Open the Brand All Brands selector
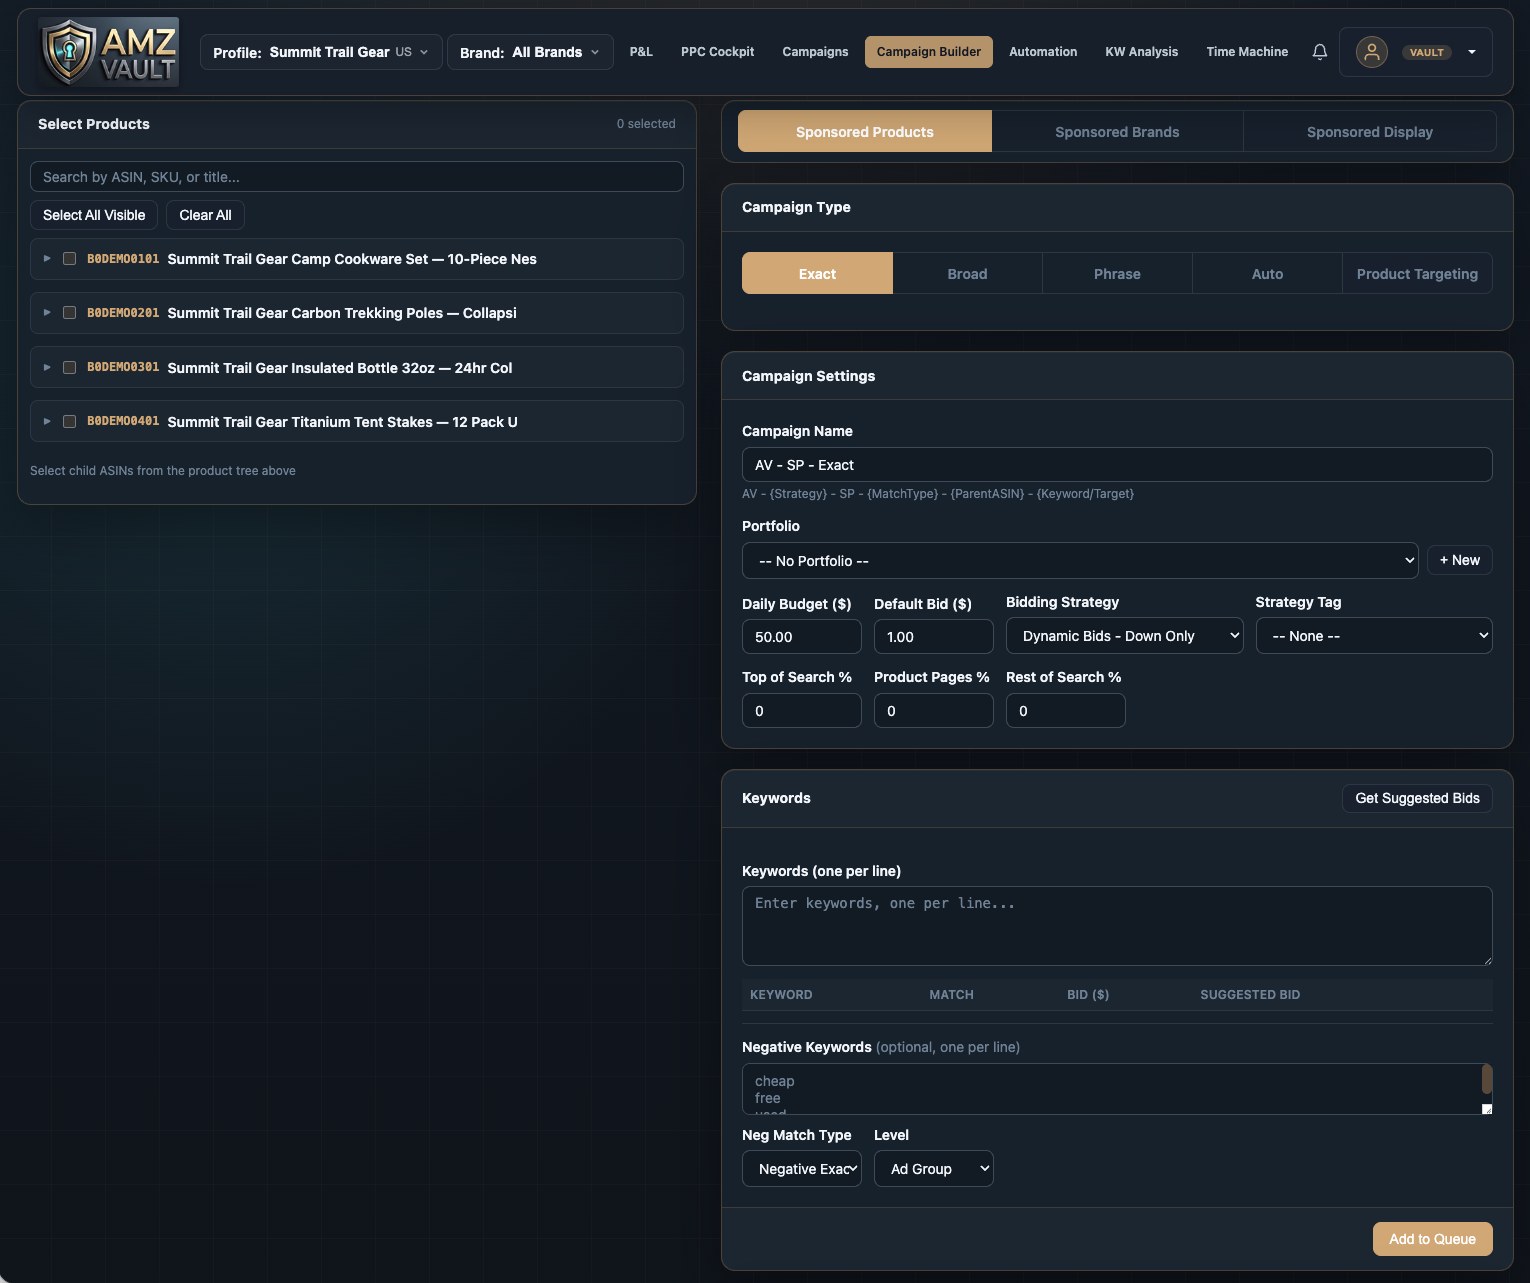 530,52
